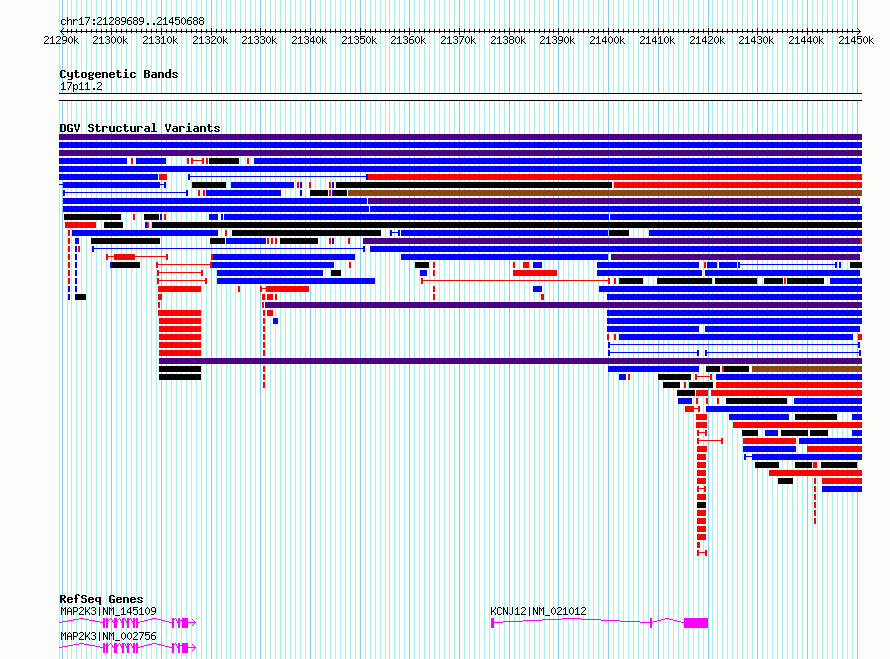Open the RefSeq Genes track title

(x=101, y=599)
